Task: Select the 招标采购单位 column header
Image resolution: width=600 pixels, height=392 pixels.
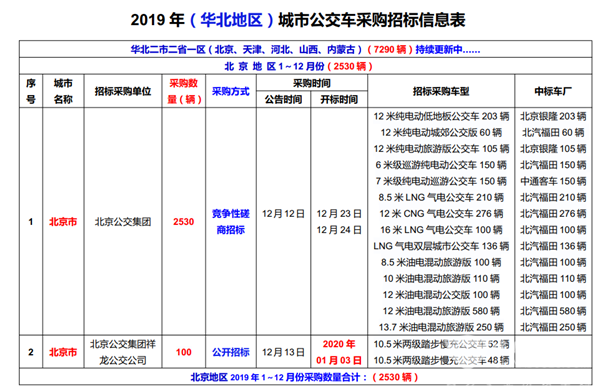Action: click(x=123, y=91)
